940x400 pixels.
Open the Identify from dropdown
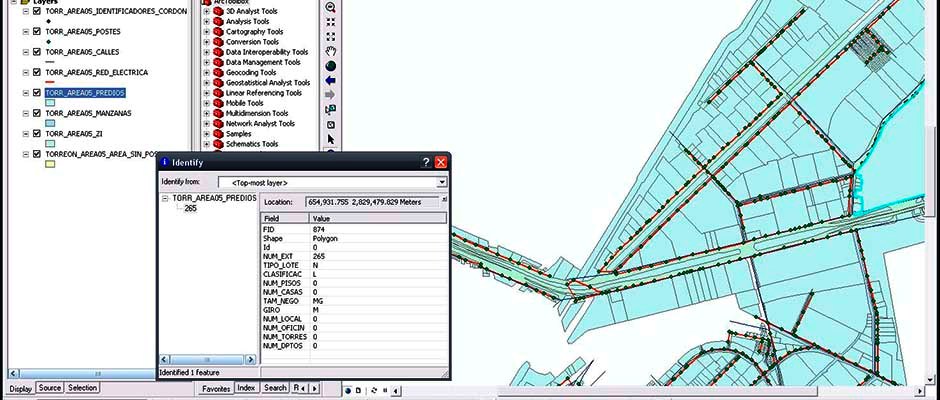pos(442,182)
